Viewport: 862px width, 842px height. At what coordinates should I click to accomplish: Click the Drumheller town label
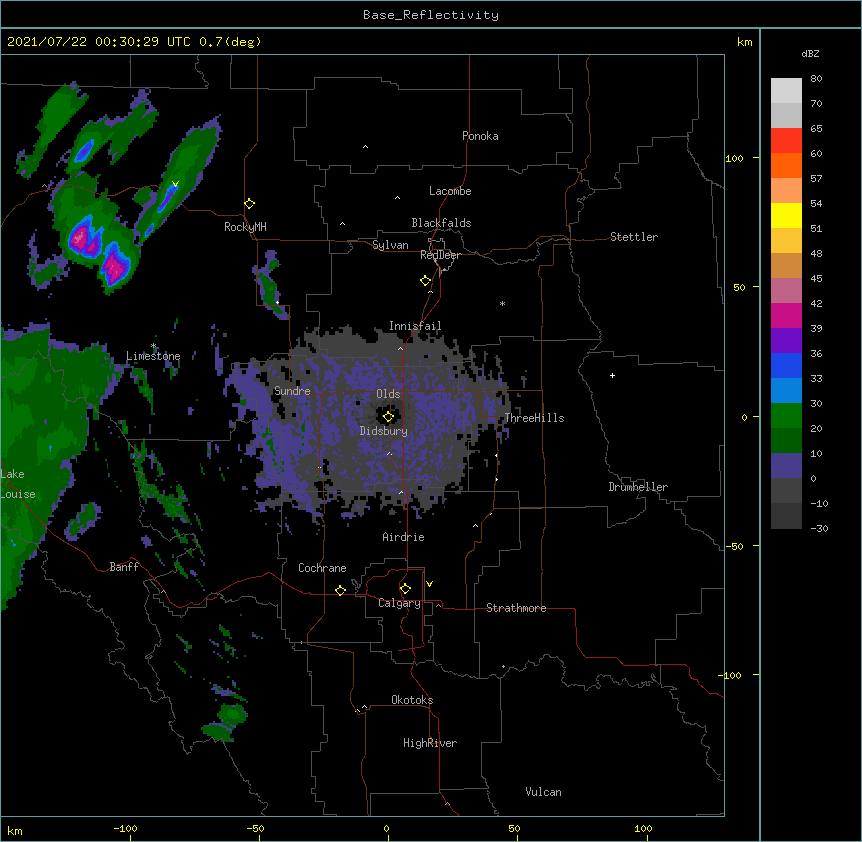click(x=638, y=487)
